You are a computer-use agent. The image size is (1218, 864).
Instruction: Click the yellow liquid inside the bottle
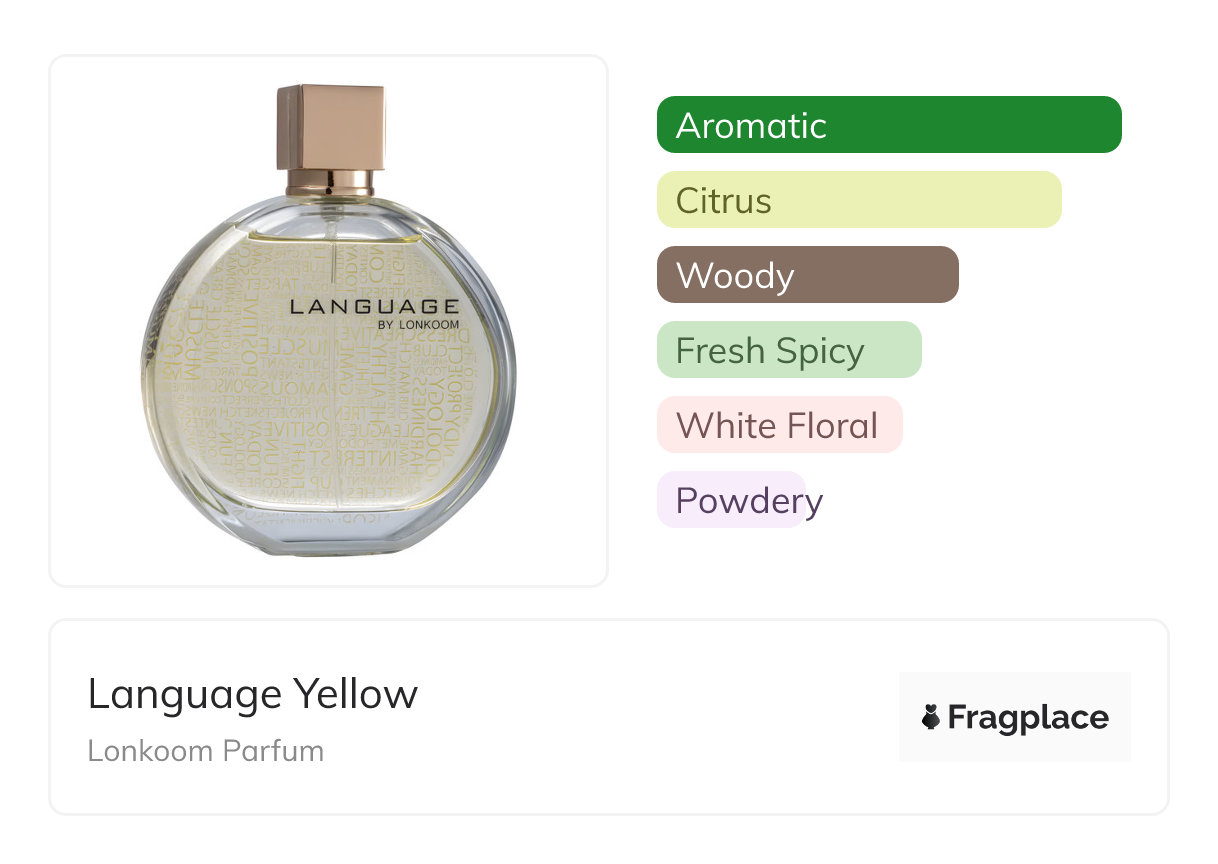coord(400,400)
